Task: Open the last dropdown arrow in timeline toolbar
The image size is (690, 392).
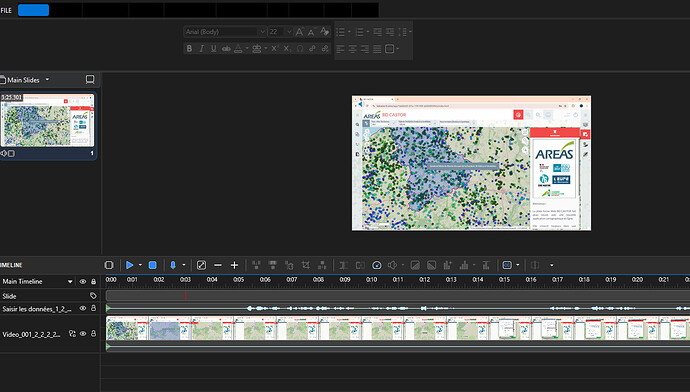Action: click(551, 265)
